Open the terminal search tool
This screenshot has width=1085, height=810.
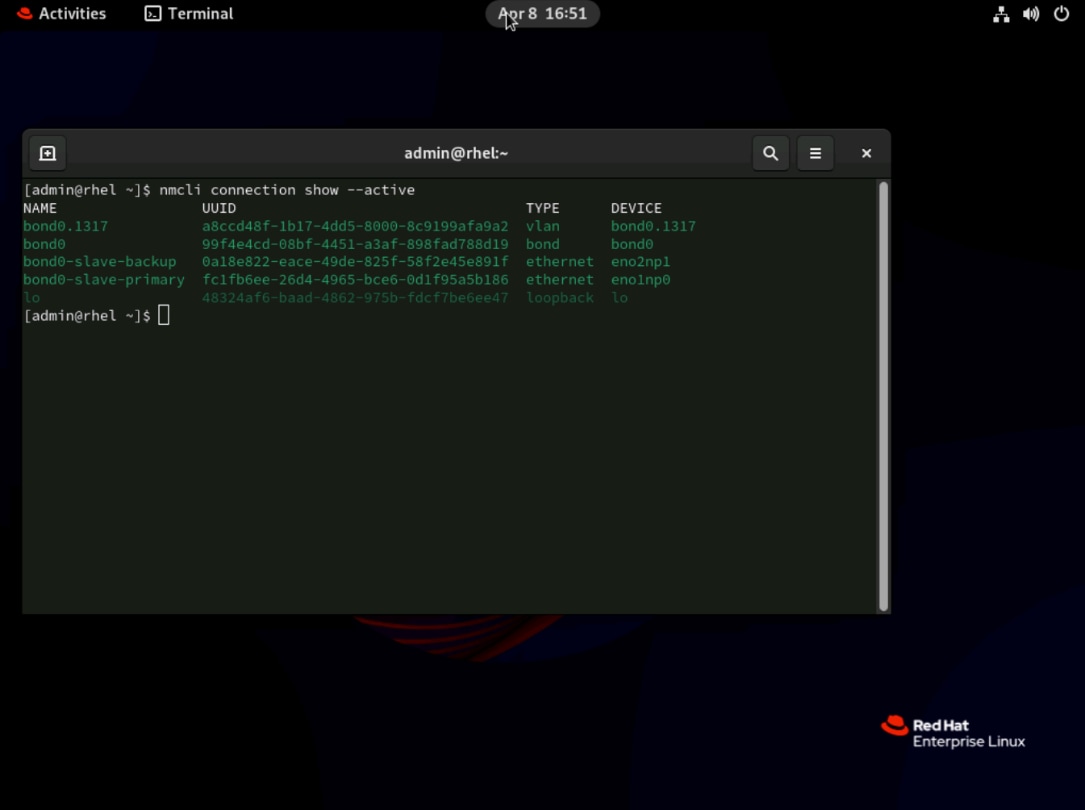pos(770,153)
